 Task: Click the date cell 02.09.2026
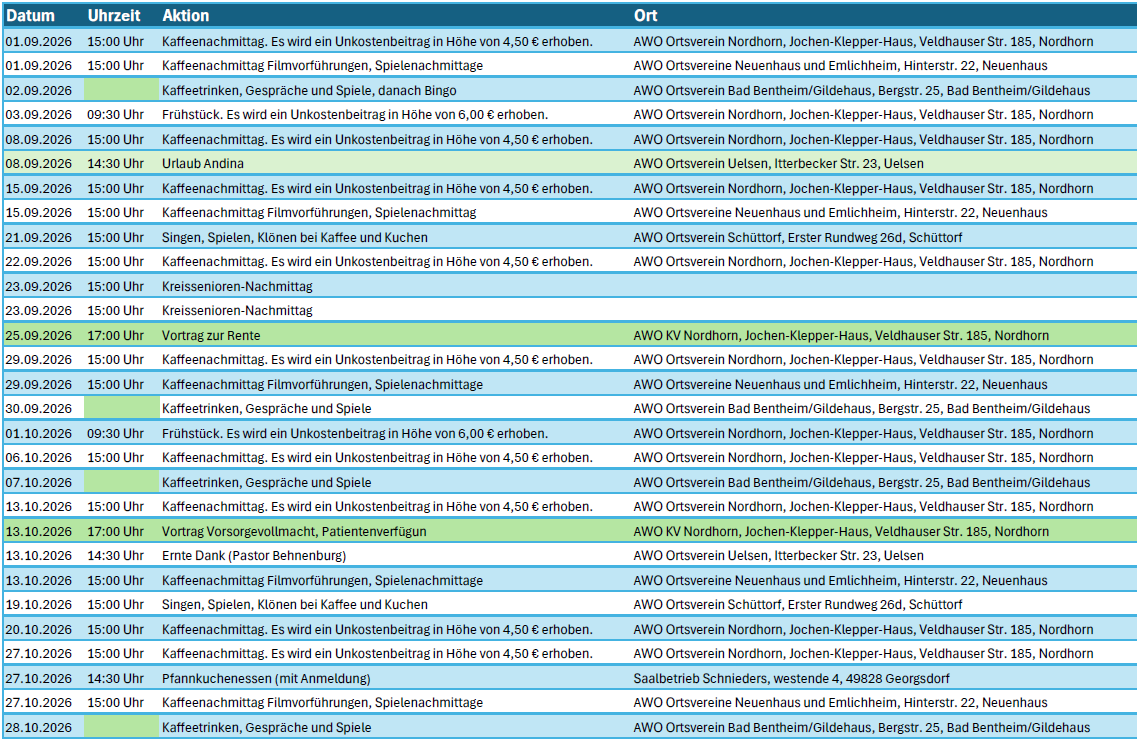tap(39, 90)
